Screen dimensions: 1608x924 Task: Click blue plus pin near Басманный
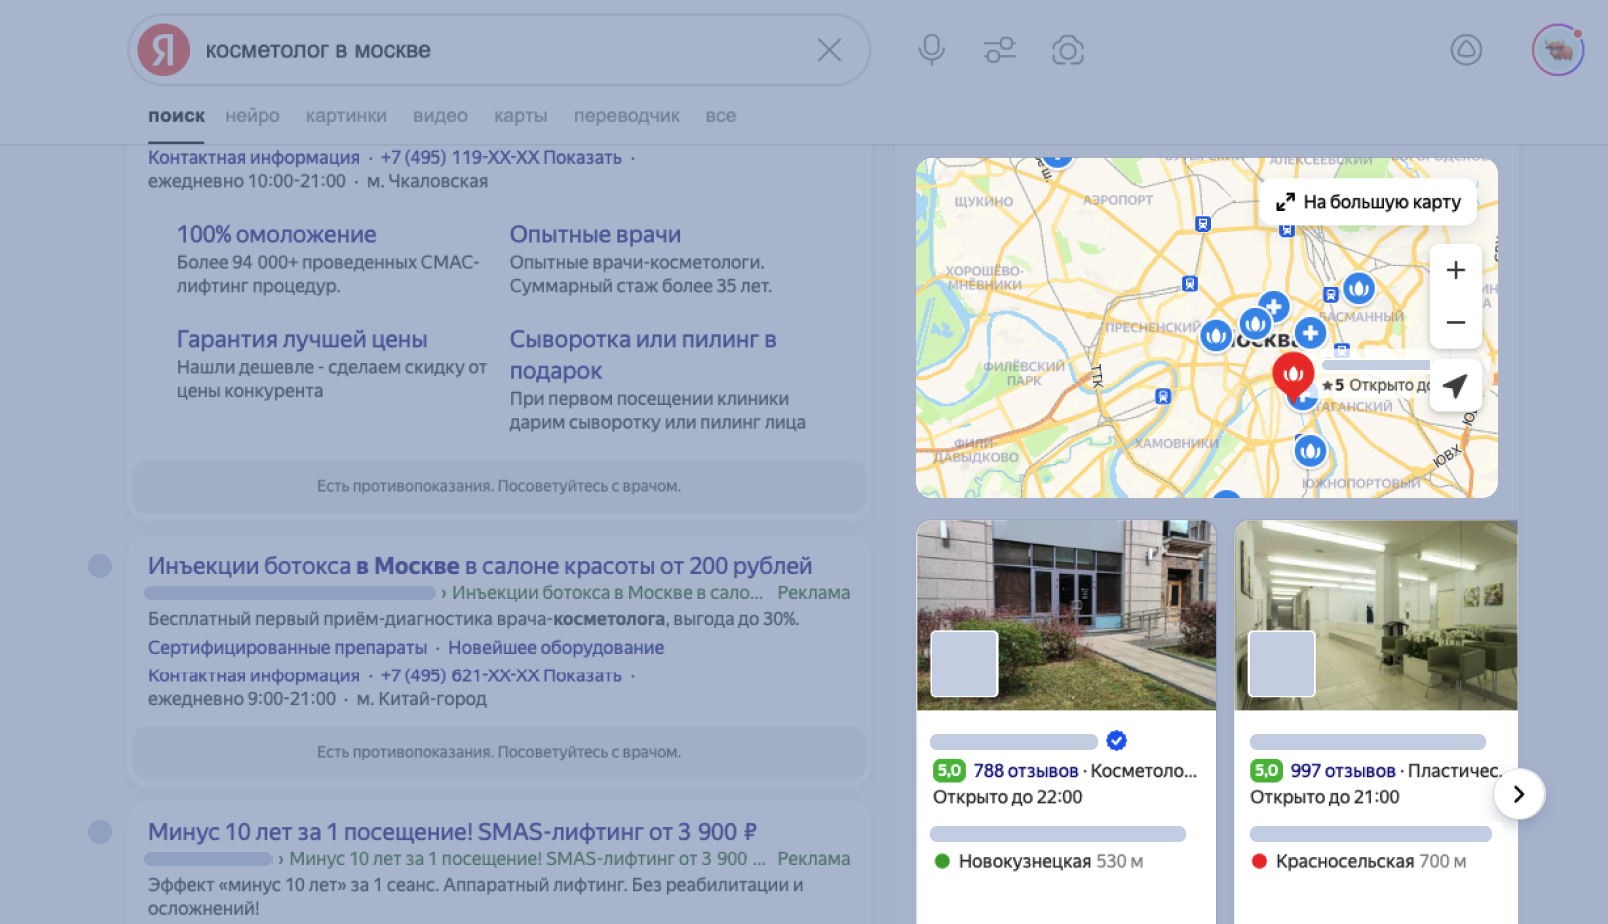point(1310,333)
